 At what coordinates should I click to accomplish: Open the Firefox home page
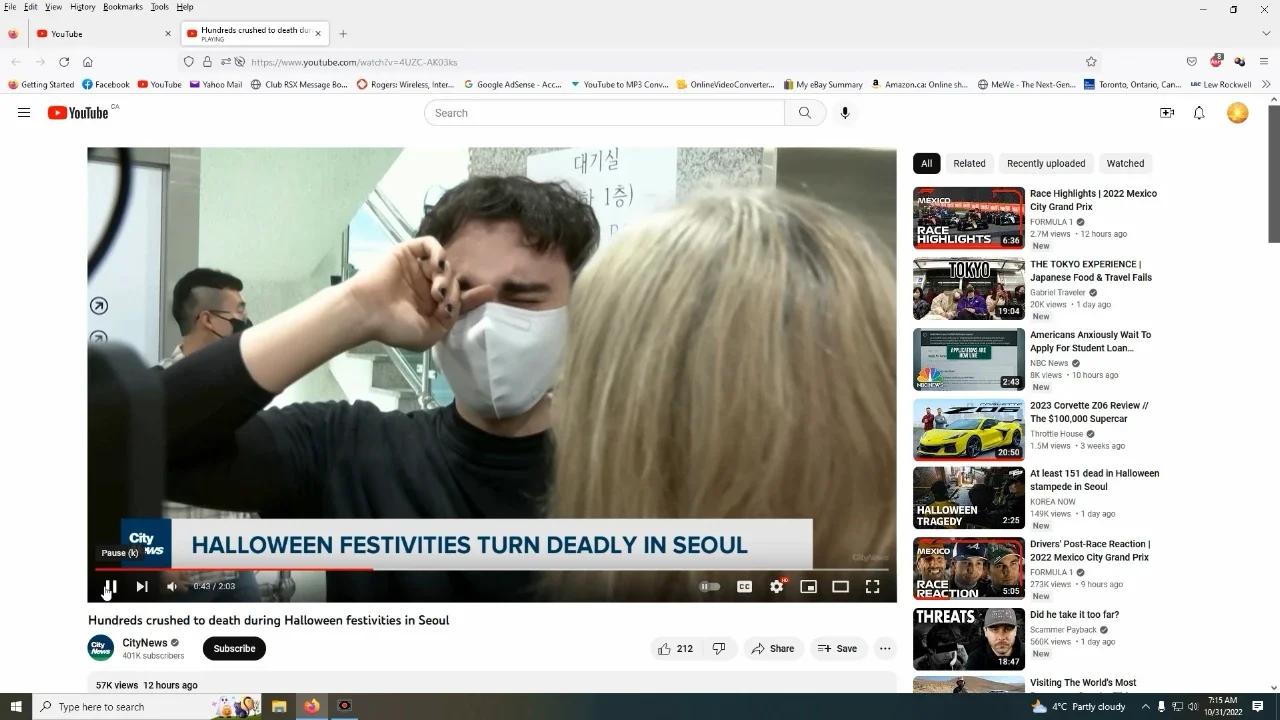coord(88,62)
